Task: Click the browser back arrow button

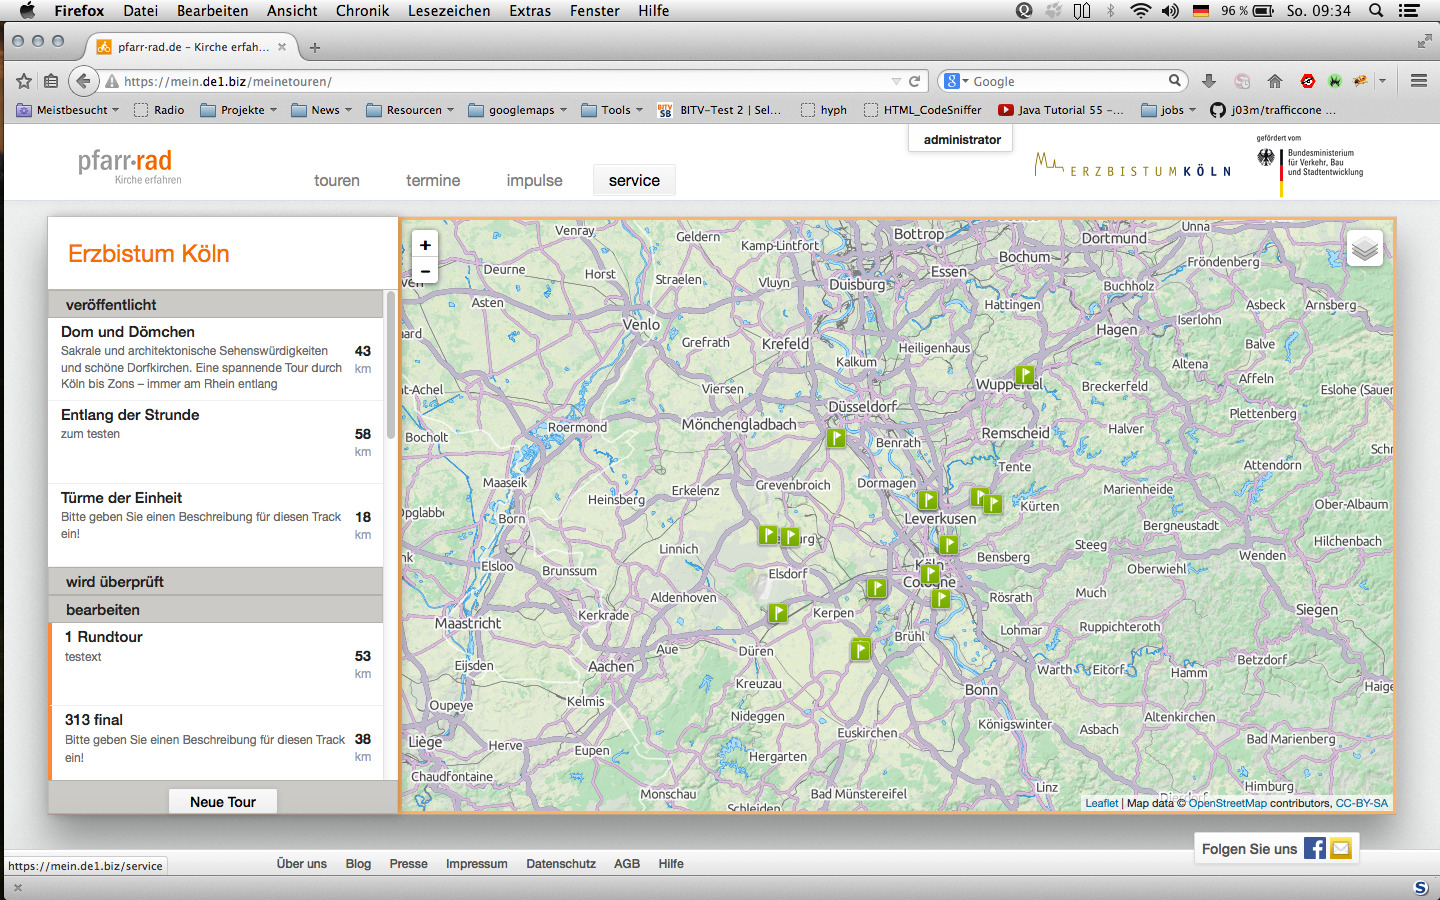Action: (84, 81)
